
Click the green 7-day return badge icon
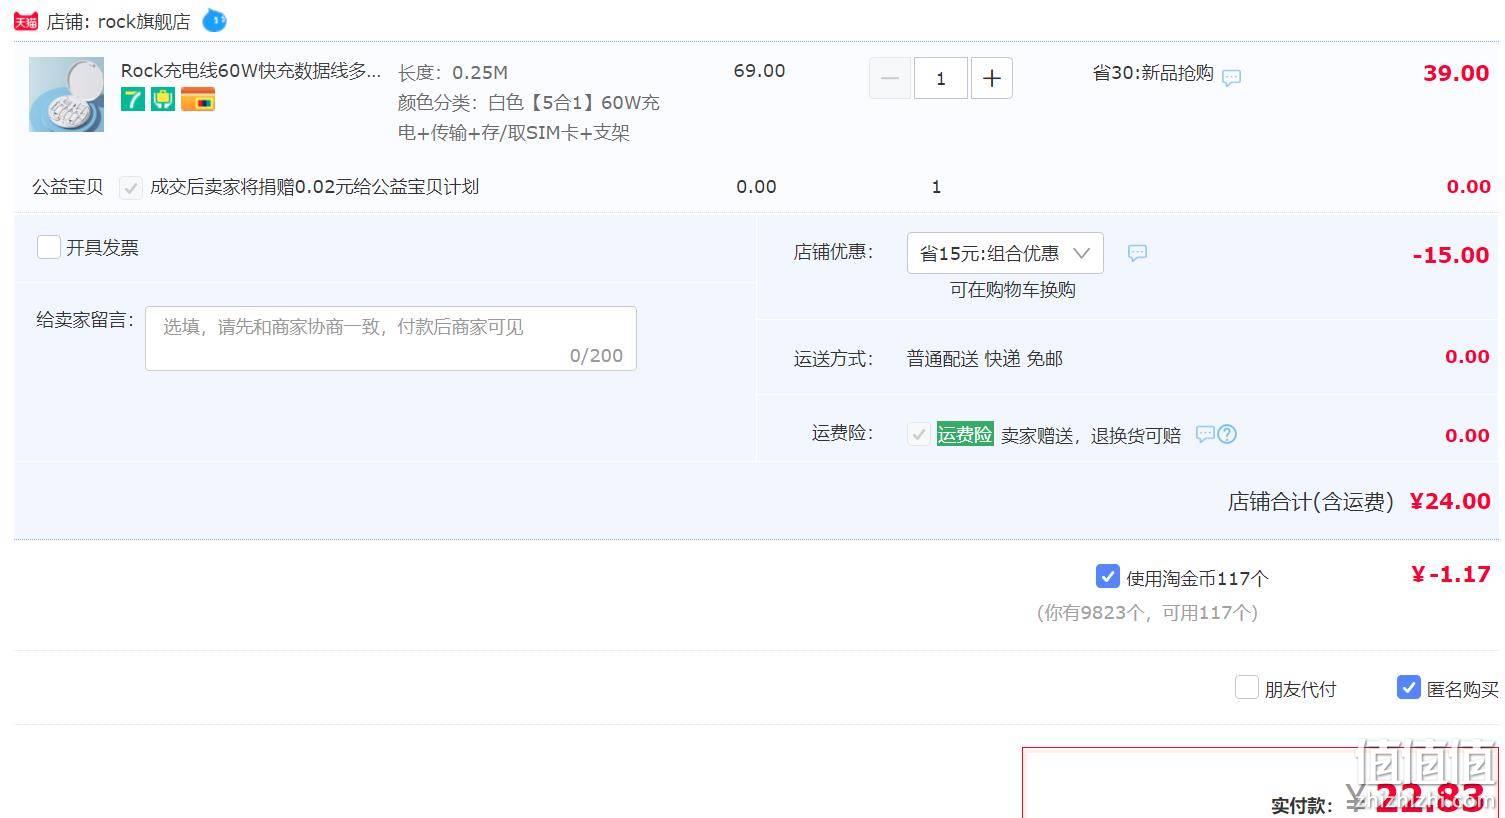133,99
